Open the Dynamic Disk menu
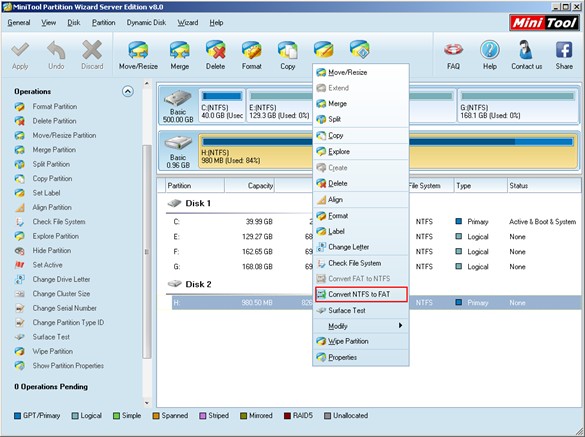Image resolution: width=585 pixels, height=437 pixels. 146,23
